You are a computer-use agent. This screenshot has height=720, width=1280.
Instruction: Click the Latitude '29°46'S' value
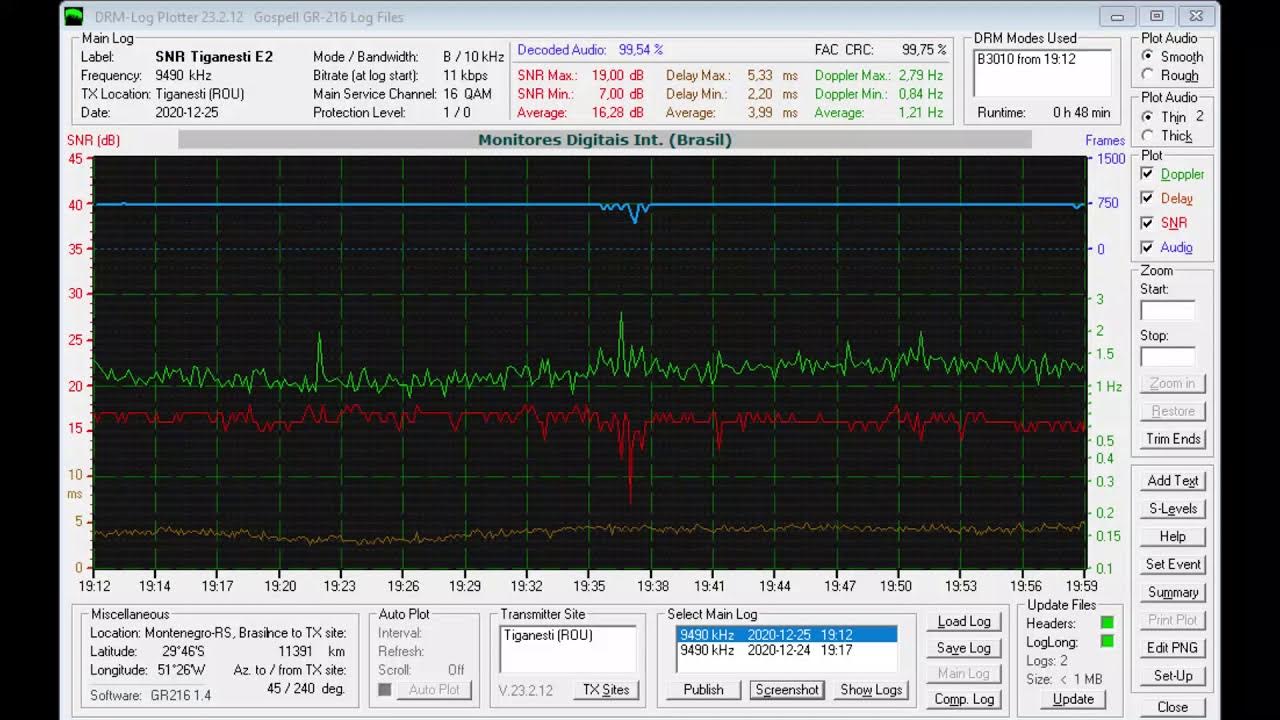[182, 652]
